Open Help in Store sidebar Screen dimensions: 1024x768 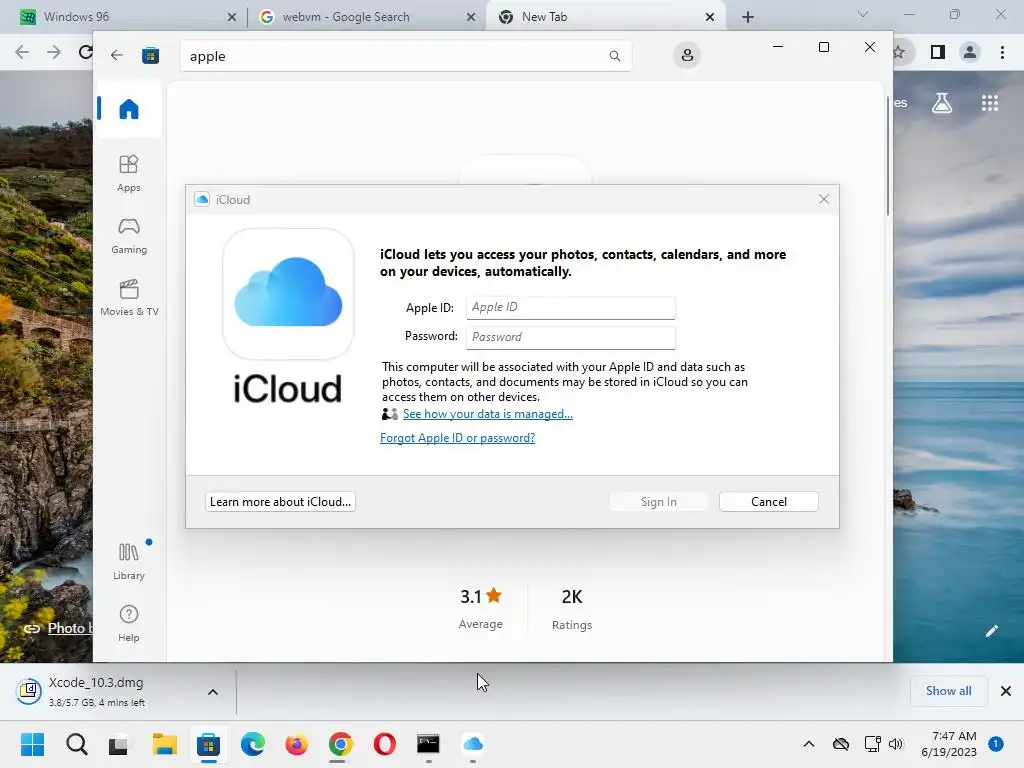(x=129, y=624)
